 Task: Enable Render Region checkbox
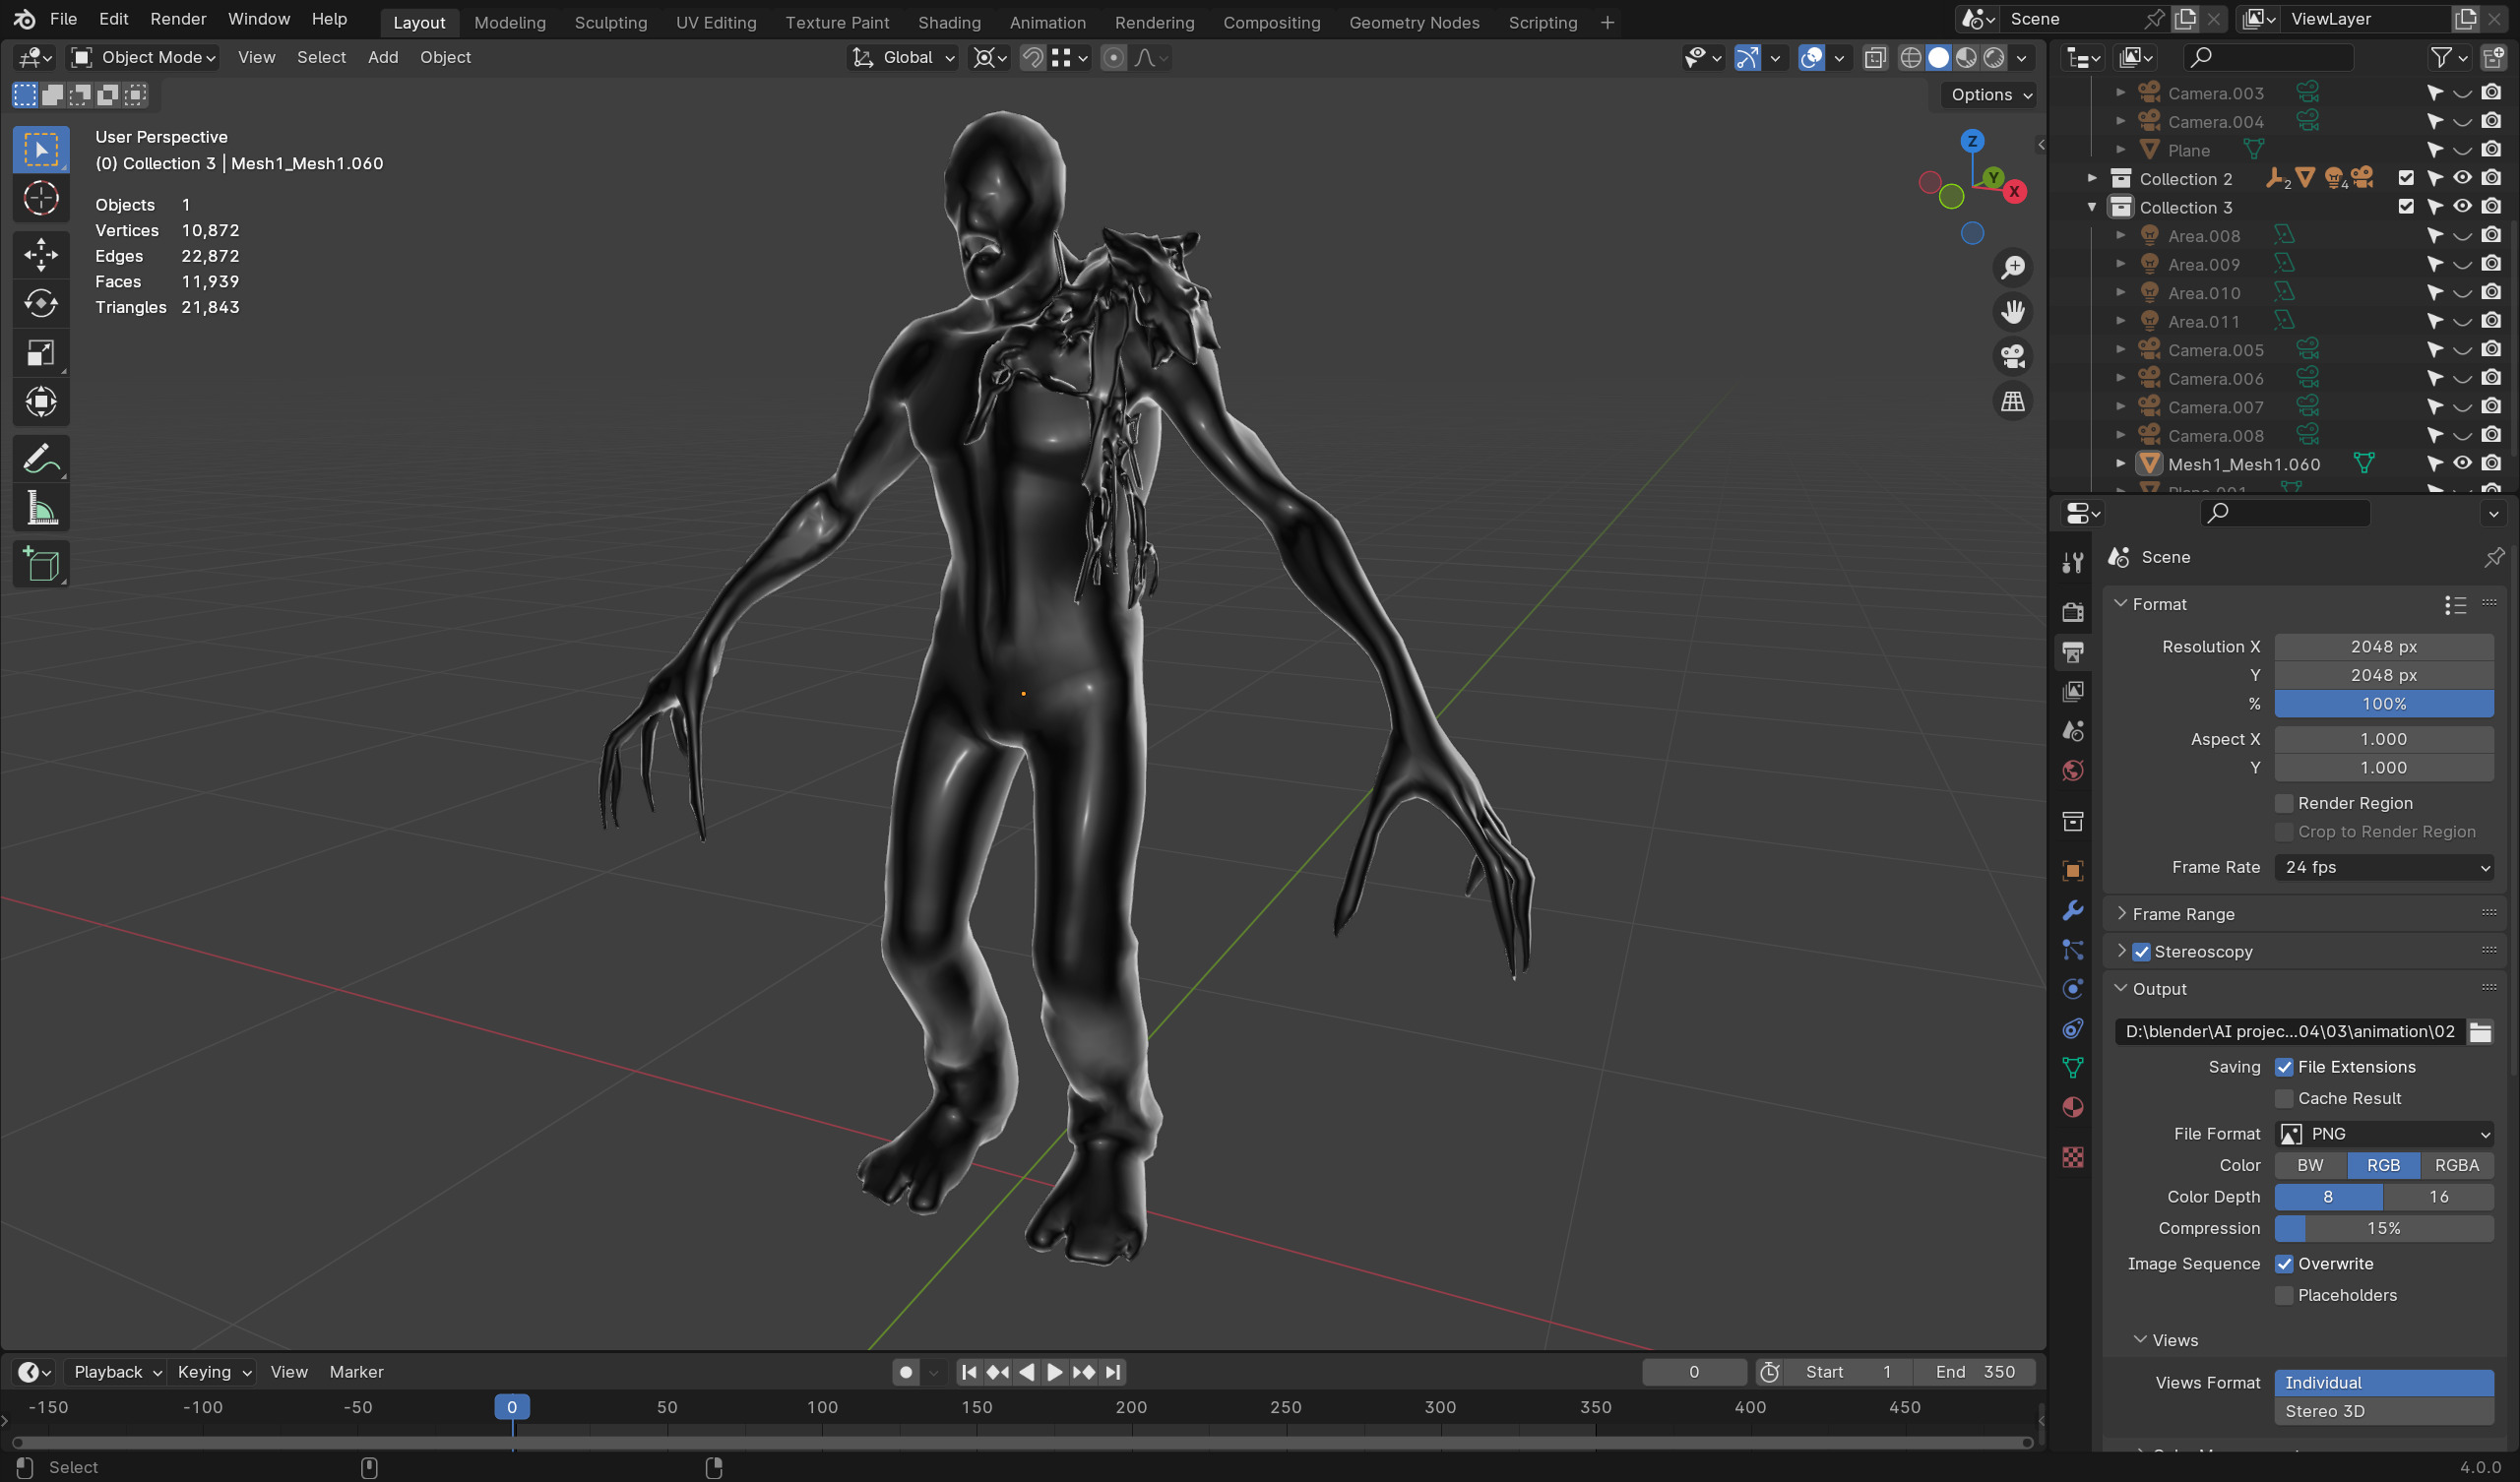2284,804
